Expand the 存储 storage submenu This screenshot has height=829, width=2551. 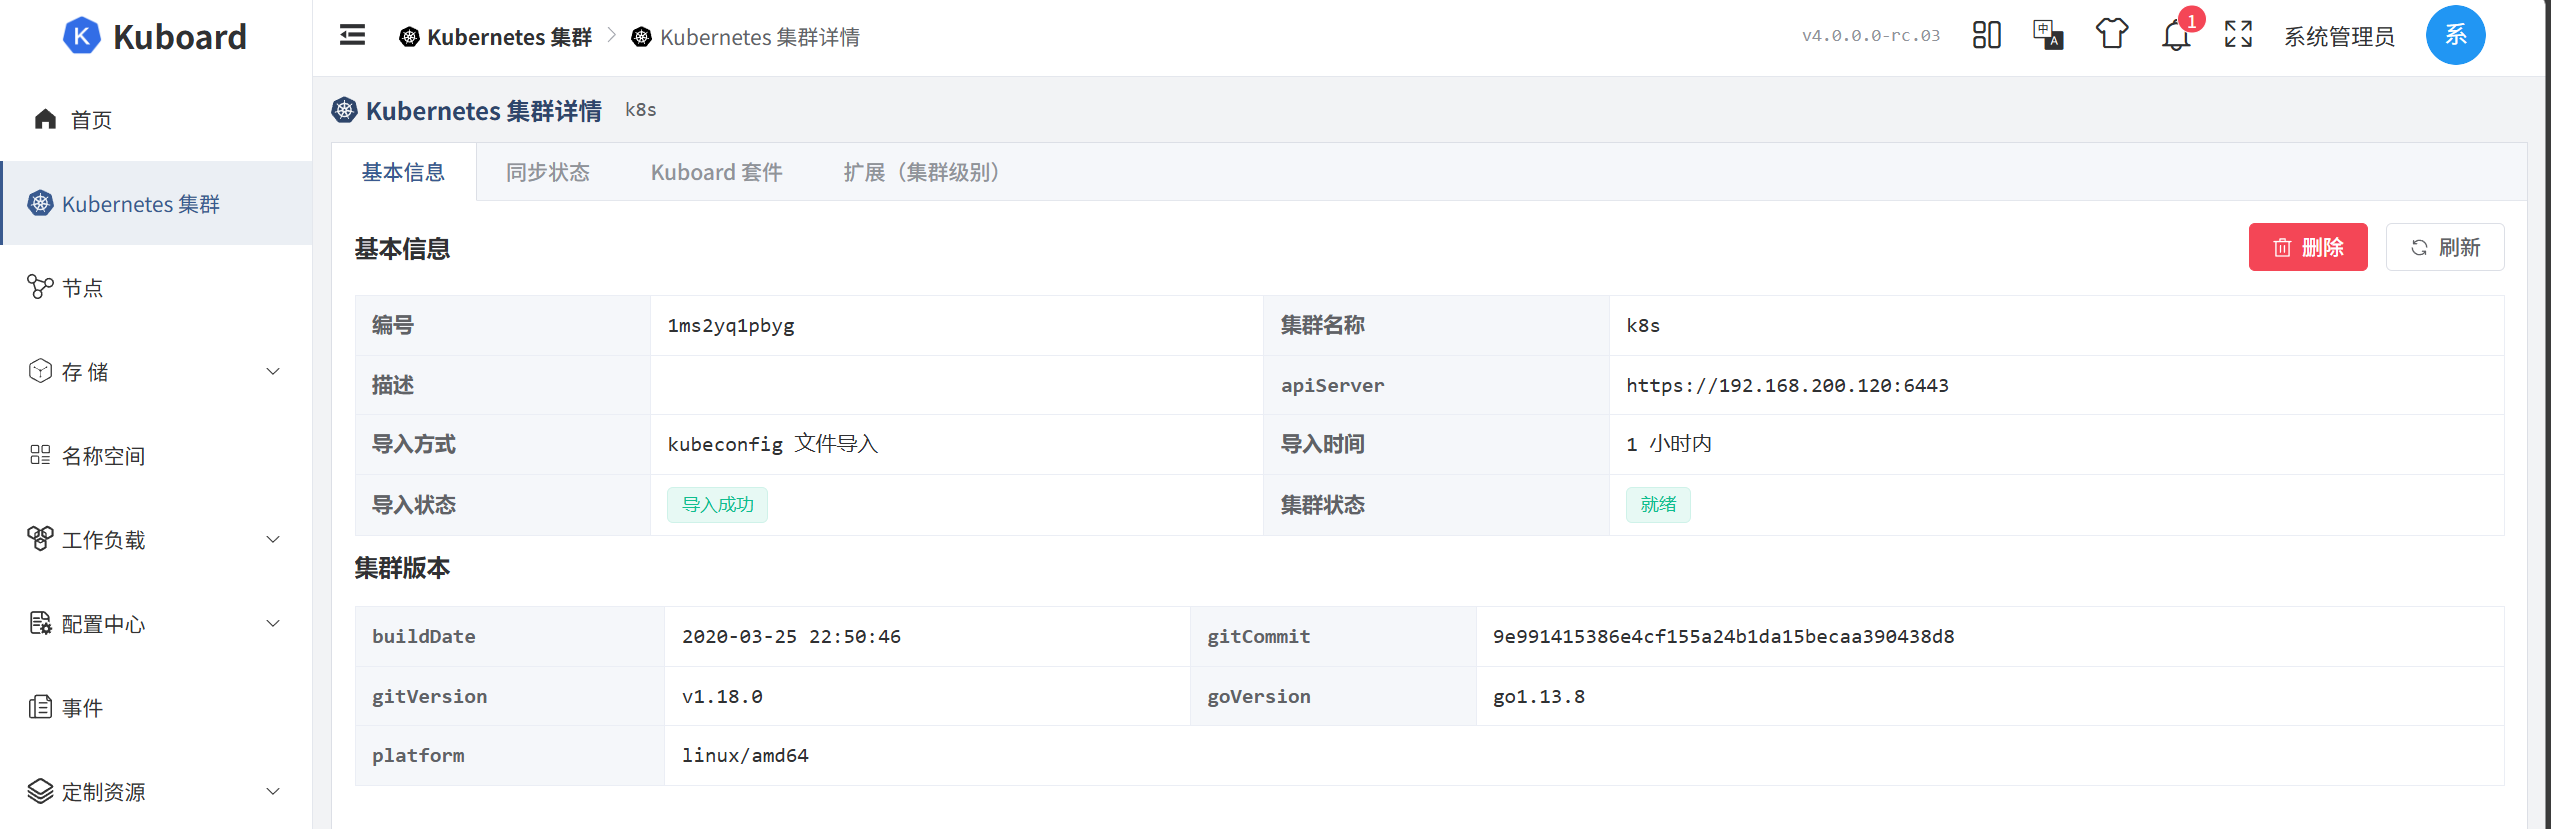(x=156, y=372)
